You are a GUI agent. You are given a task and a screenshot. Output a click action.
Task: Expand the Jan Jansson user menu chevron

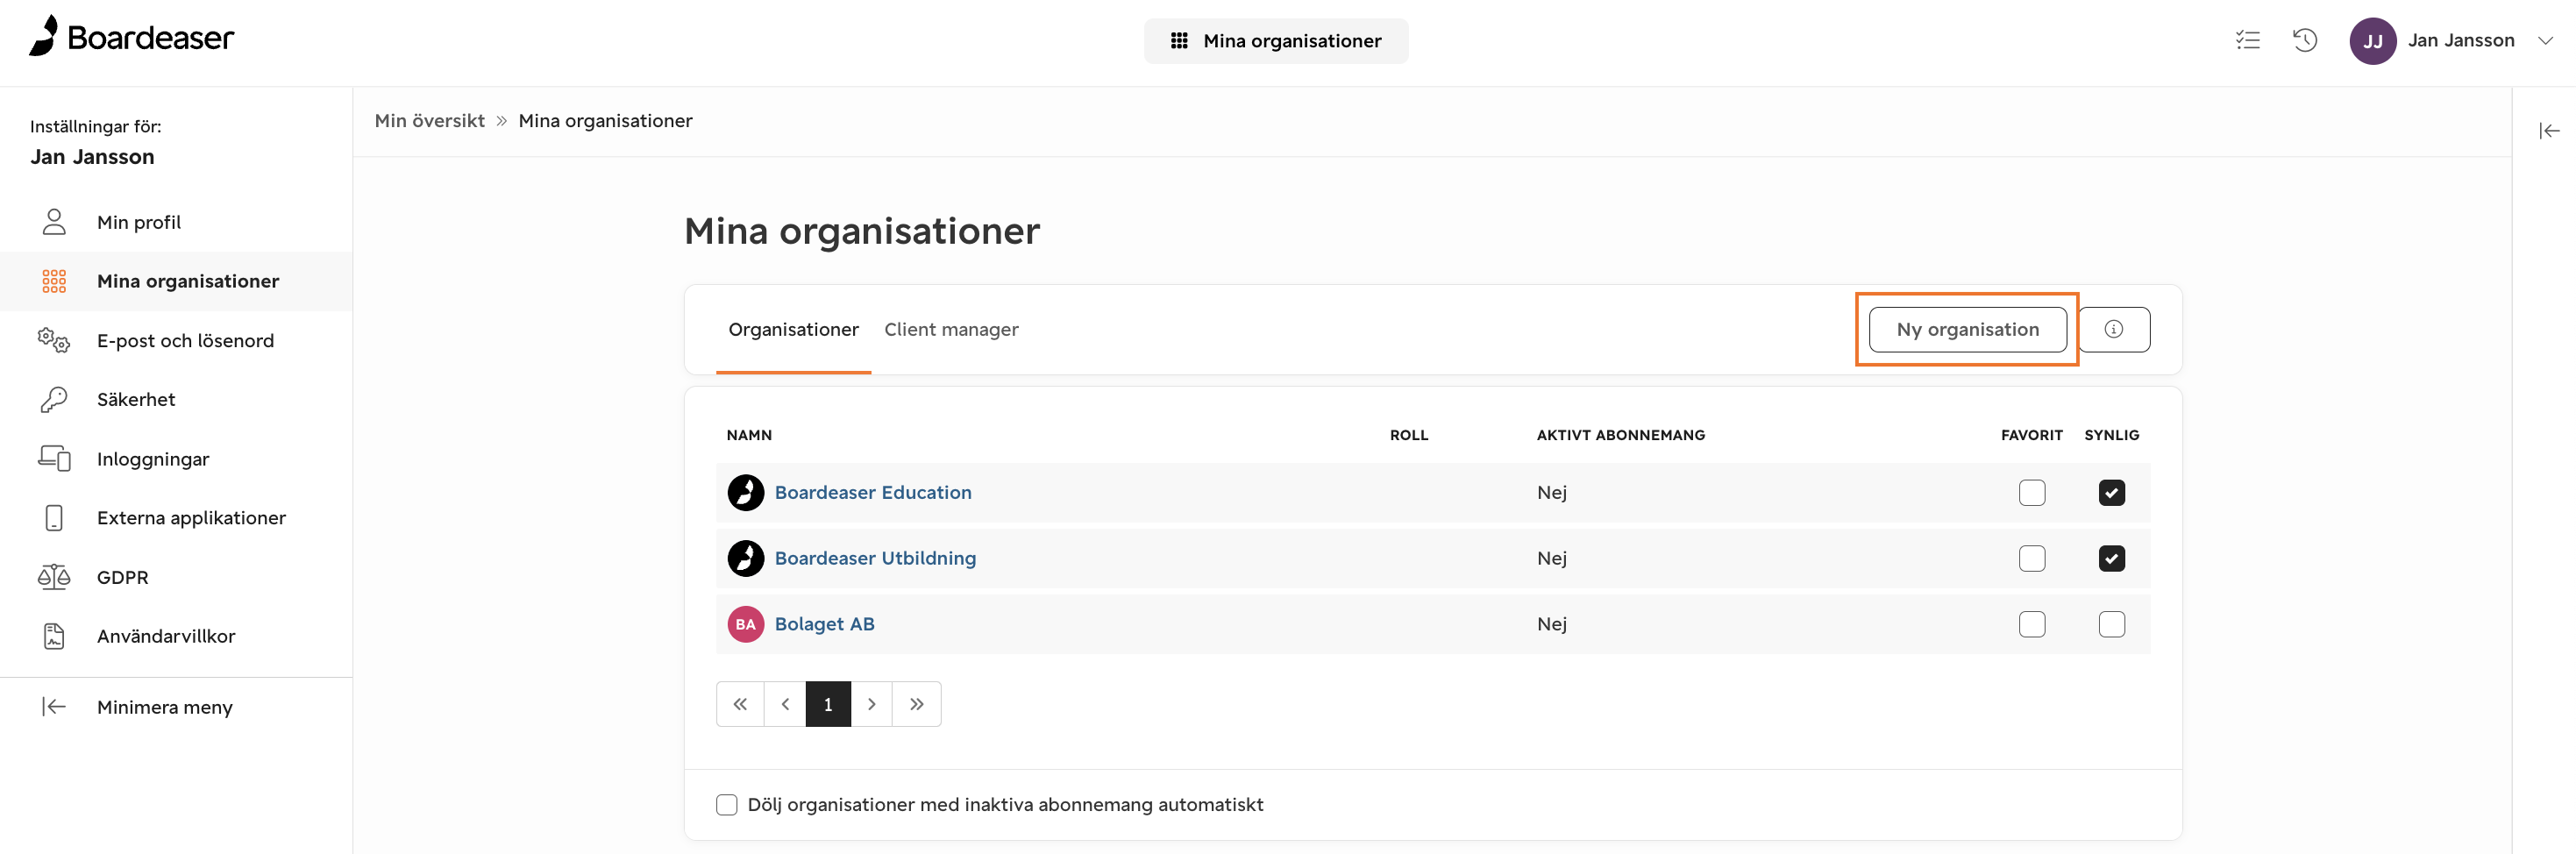(x=2546, y=41)
